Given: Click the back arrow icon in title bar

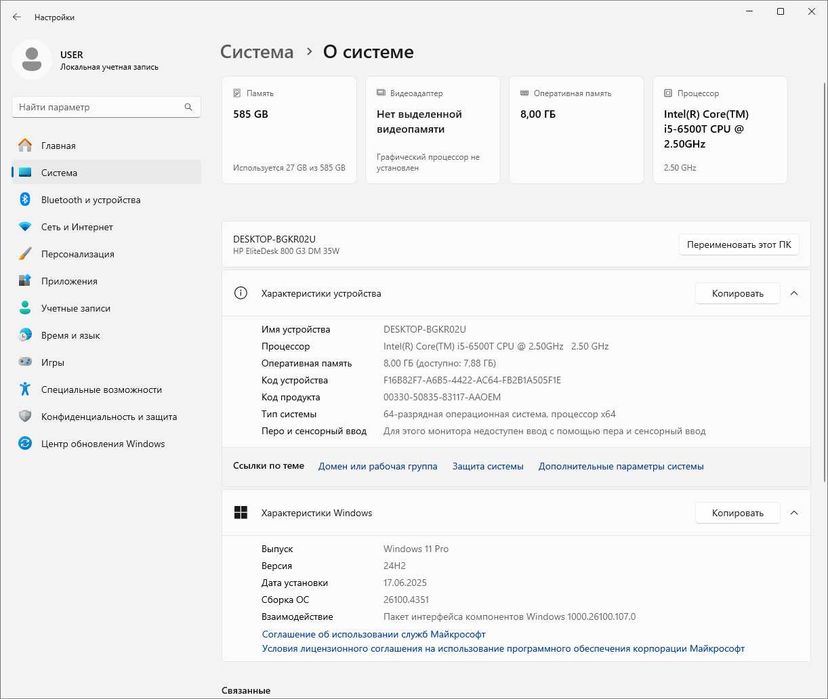Looking at the screenshot, I should tap(17, 17).
